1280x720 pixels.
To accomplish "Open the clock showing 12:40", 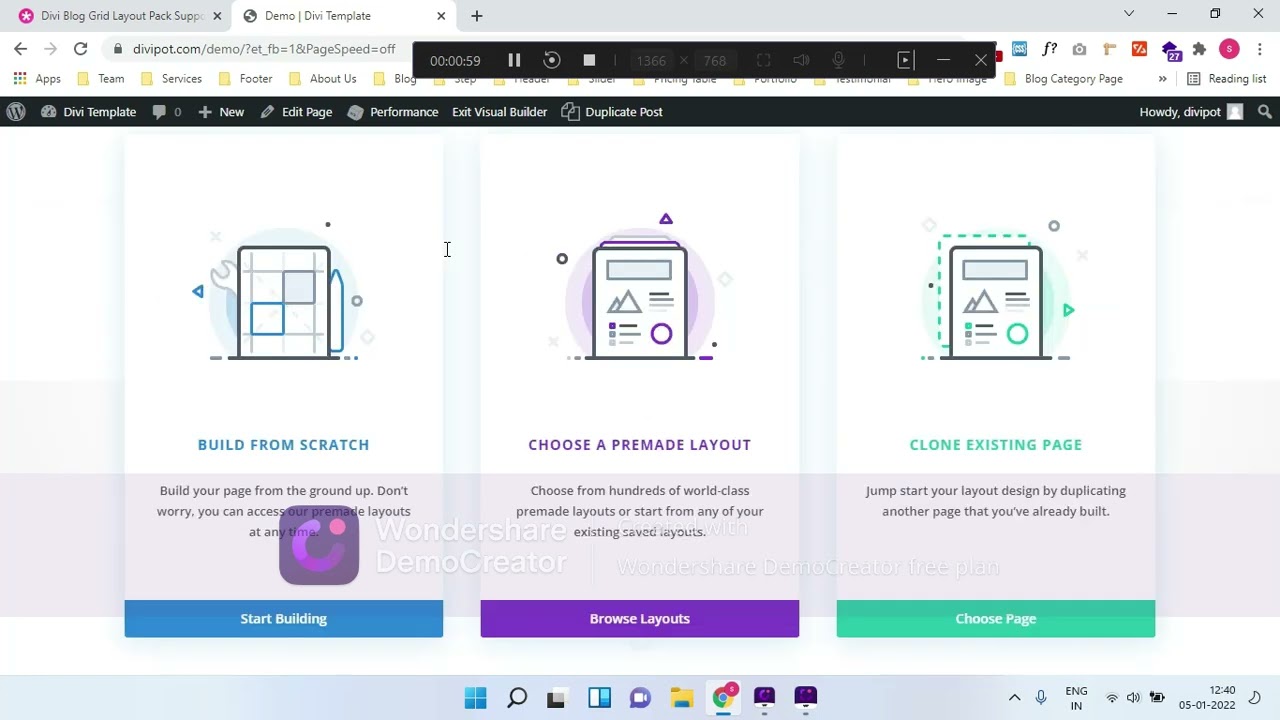I will 1207,697.
